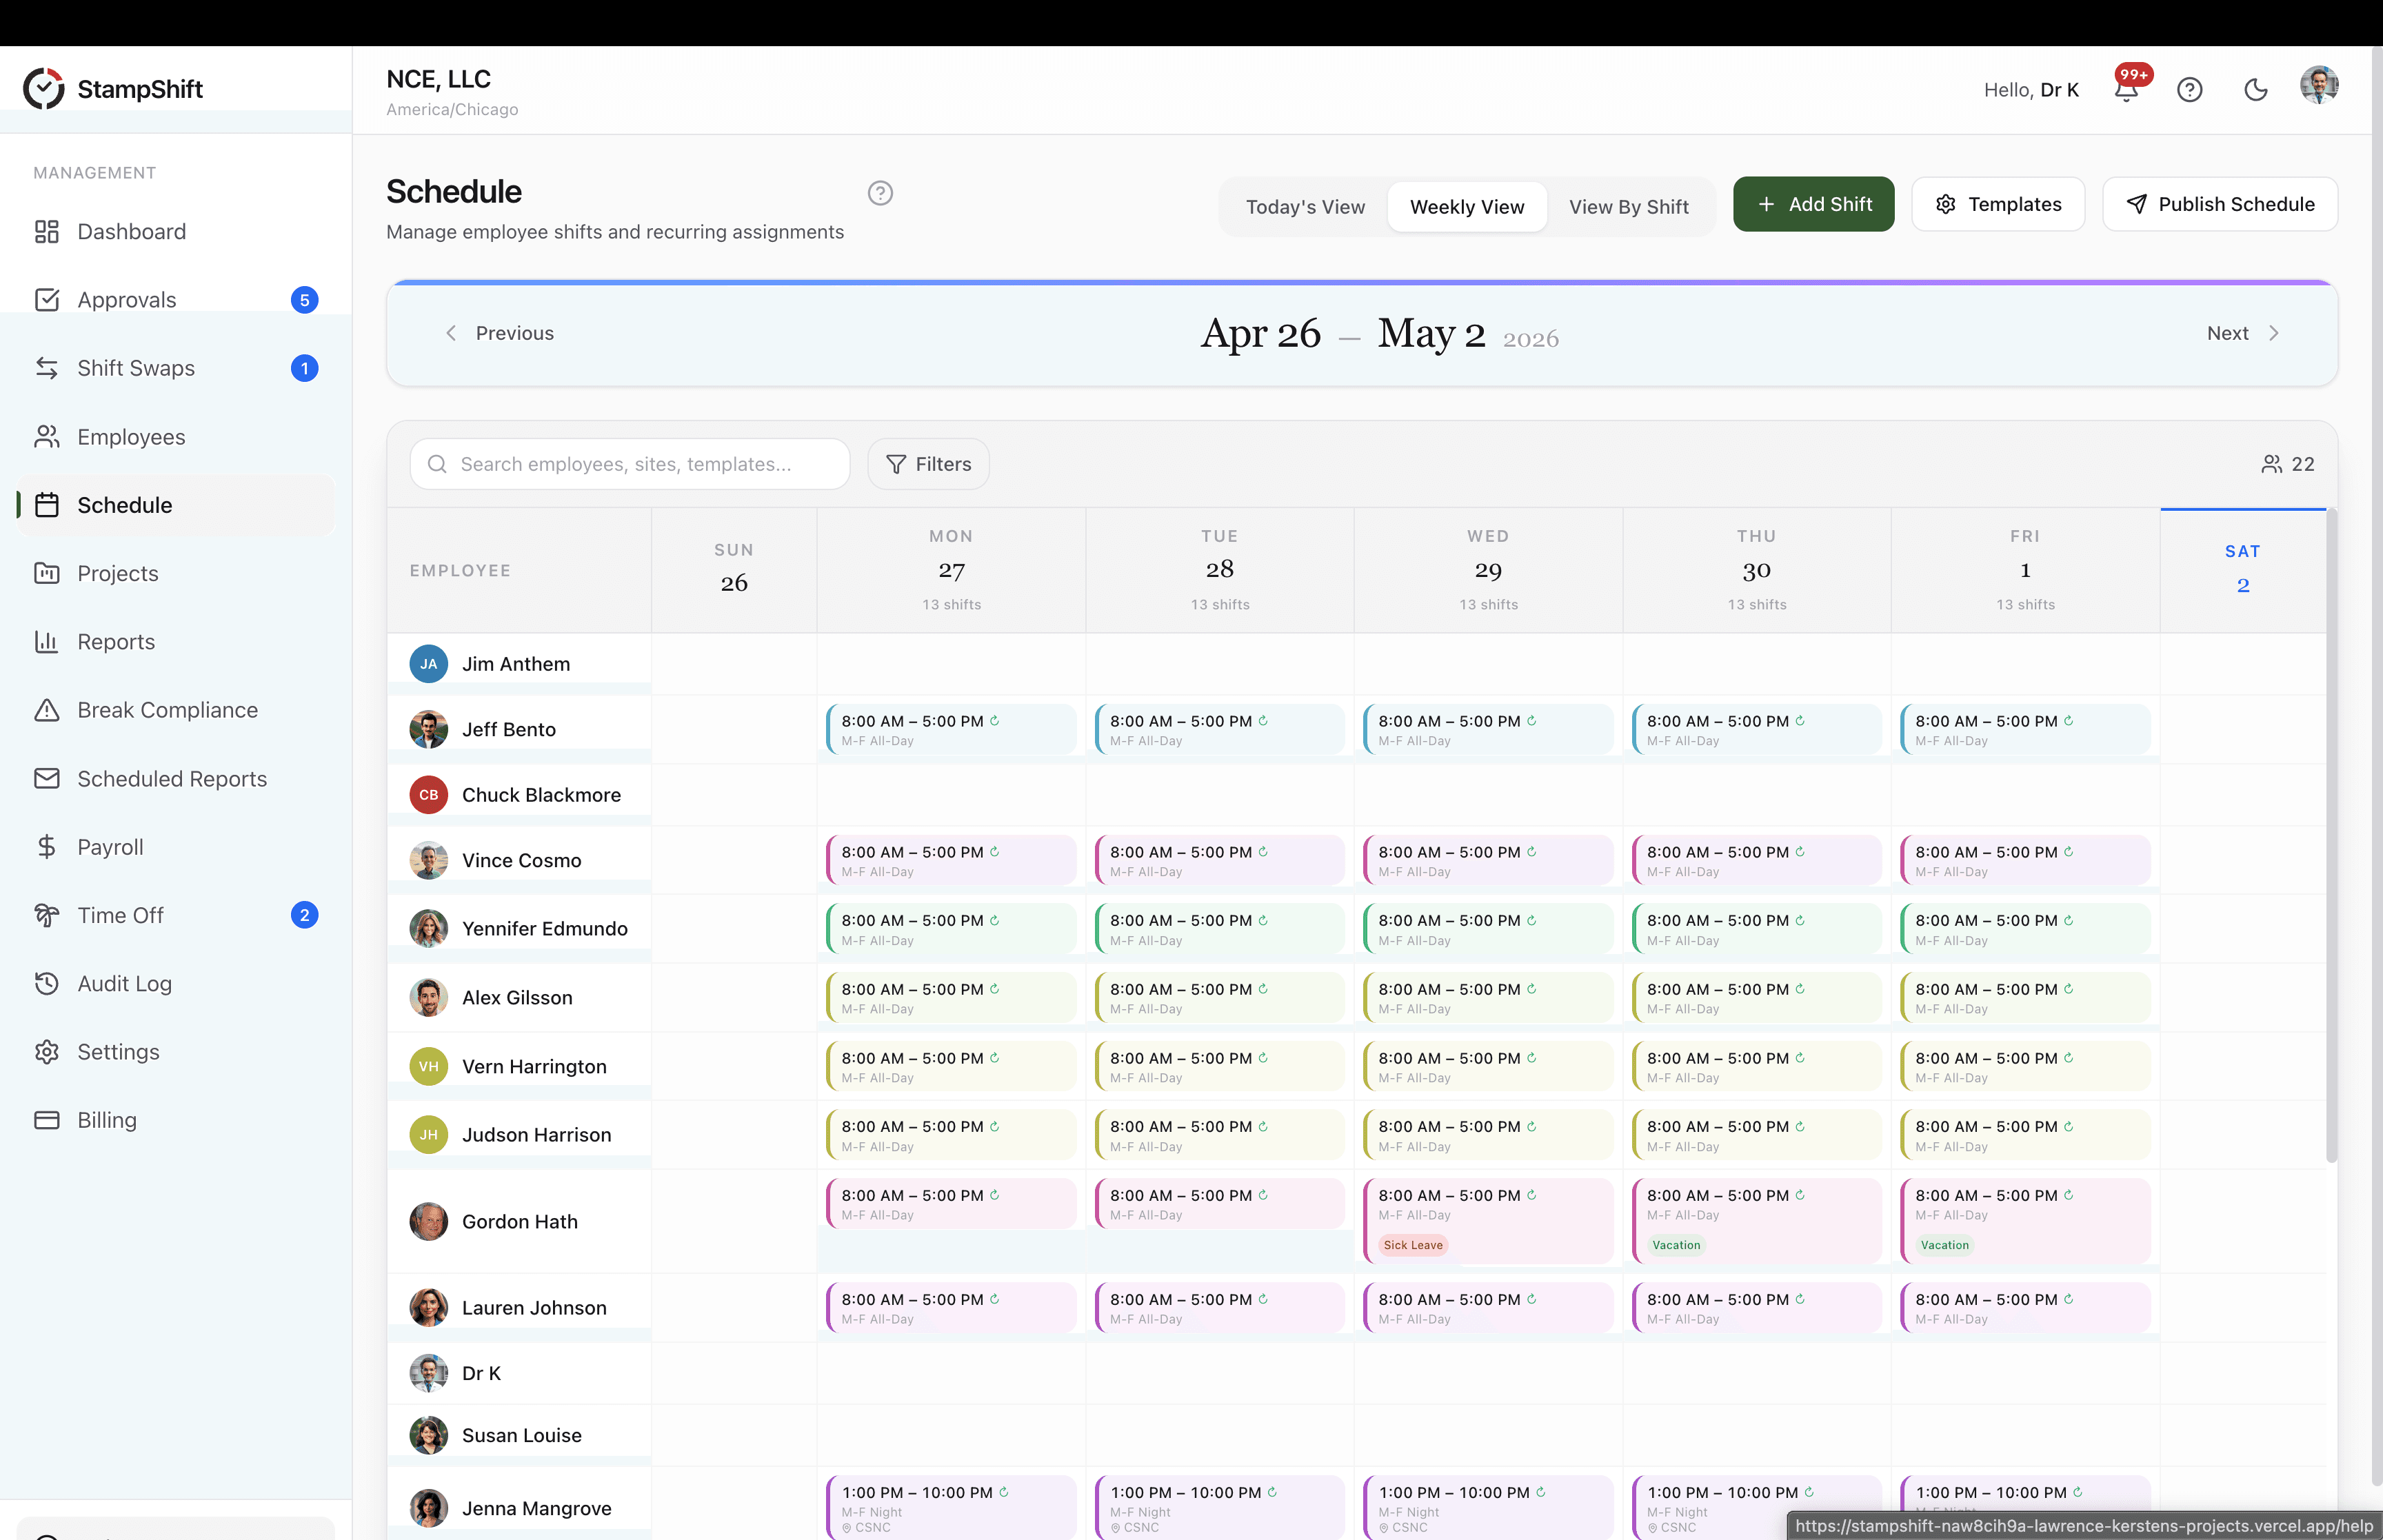Open Dashboard from the sidebar
This screenshot has height=1540, width=2383.
(176, 232)
